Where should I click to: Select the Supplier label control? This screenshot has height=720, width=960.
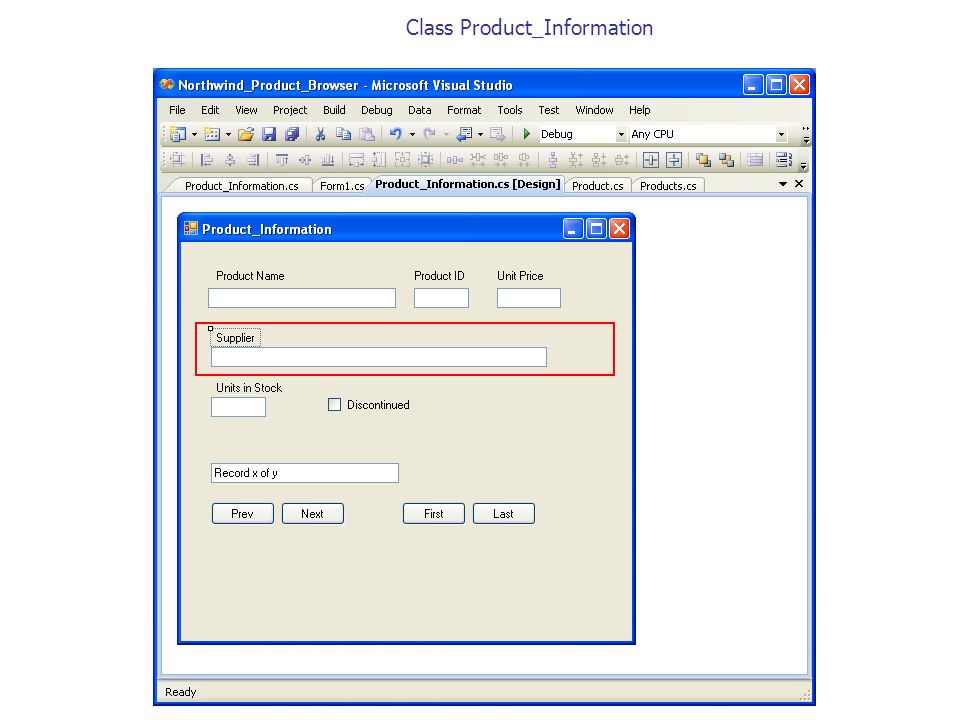[x=235, y=338]
